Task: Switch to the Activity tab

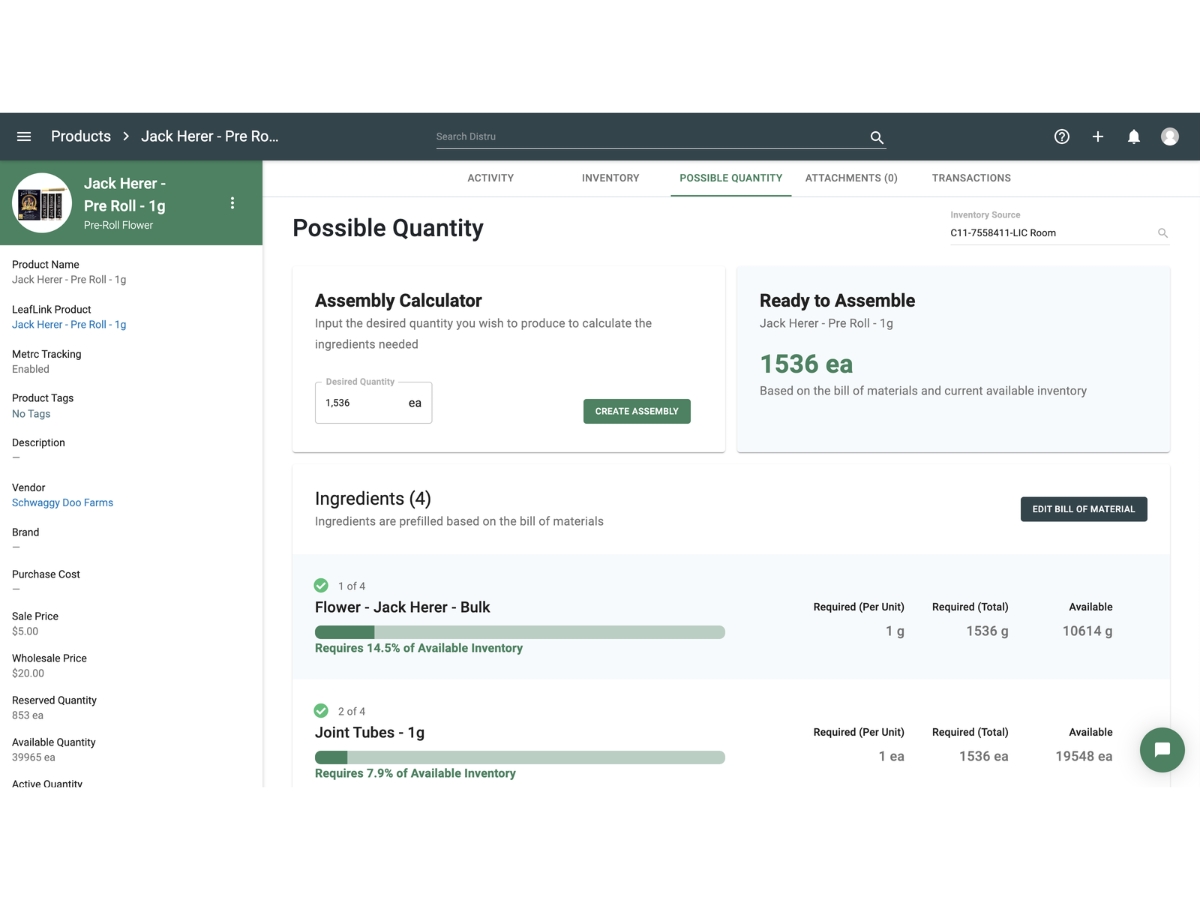Action: 491,178
